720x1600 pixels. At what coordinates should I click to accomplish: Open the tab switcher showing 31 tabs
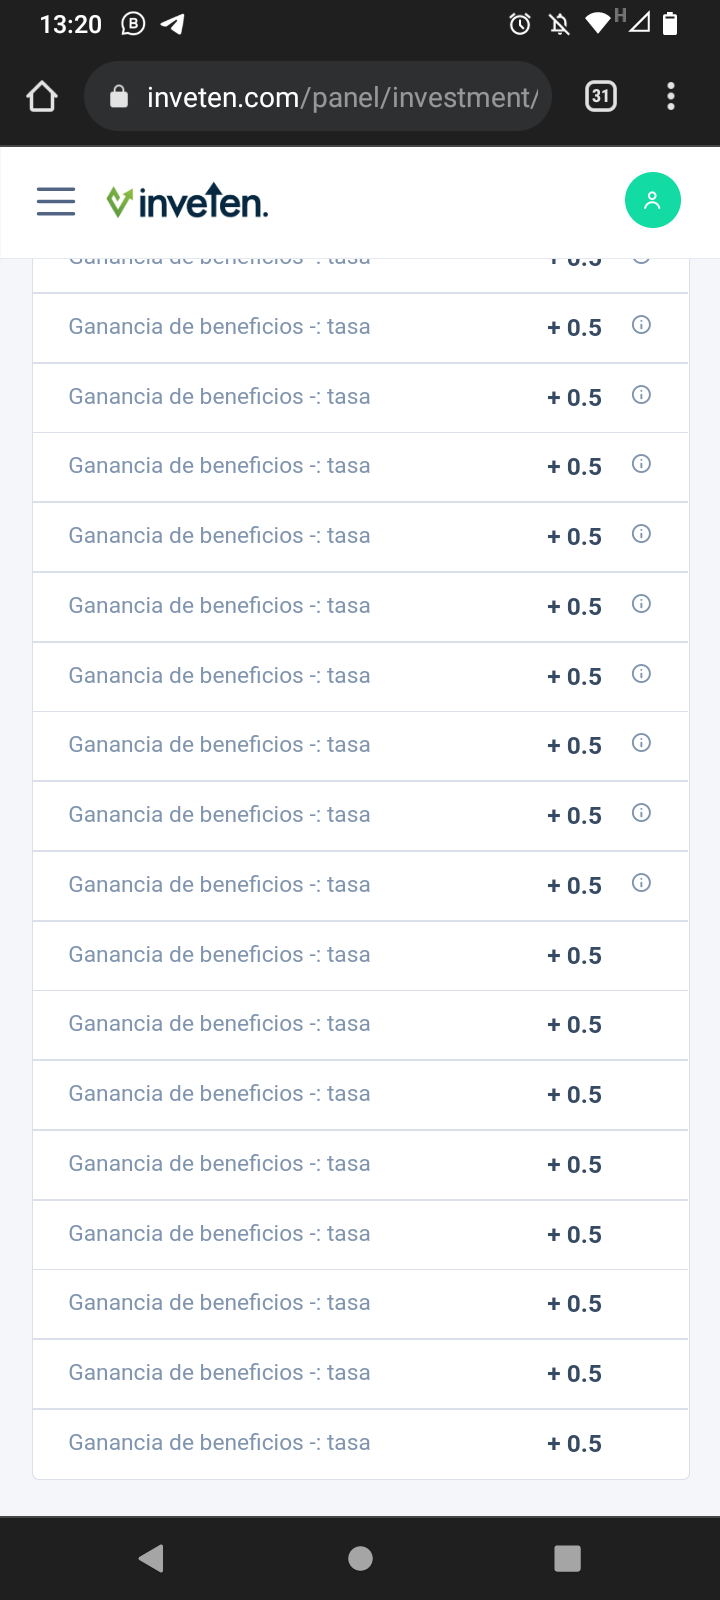click(600, 96)
